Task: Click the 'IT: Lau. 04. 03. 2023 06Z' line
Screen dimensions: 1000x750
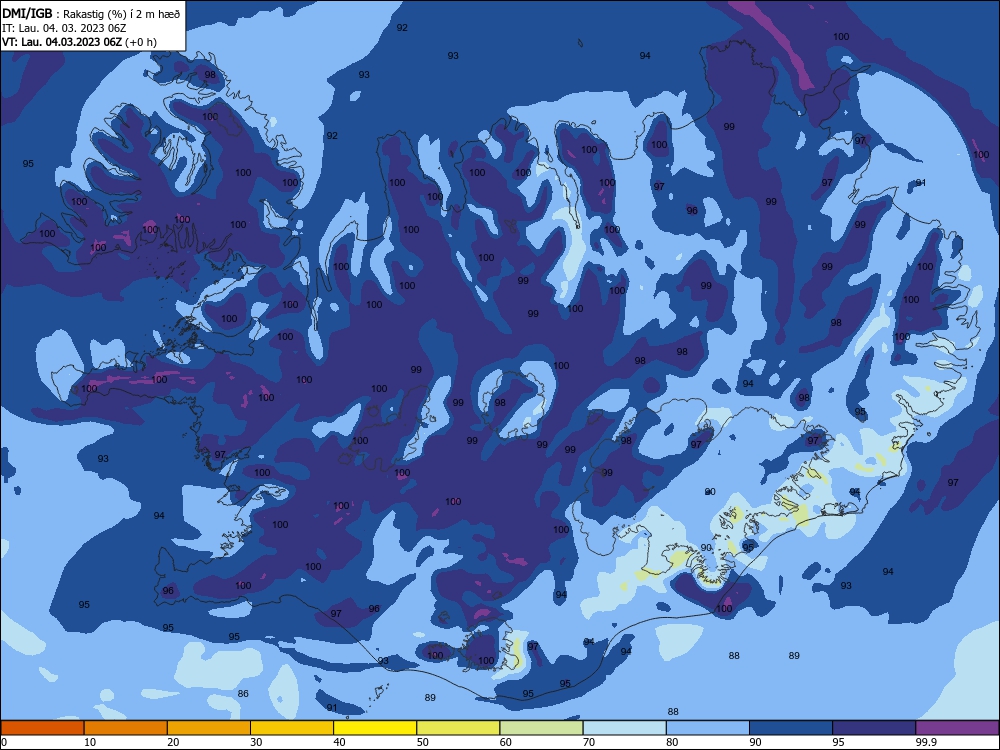Action: click(64, 28)
